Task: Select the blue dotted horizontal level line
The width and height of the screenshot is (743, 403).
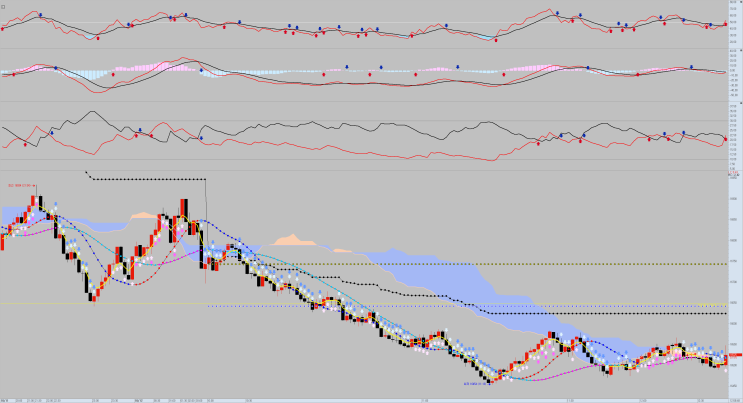Action: [x=467, y=306]
